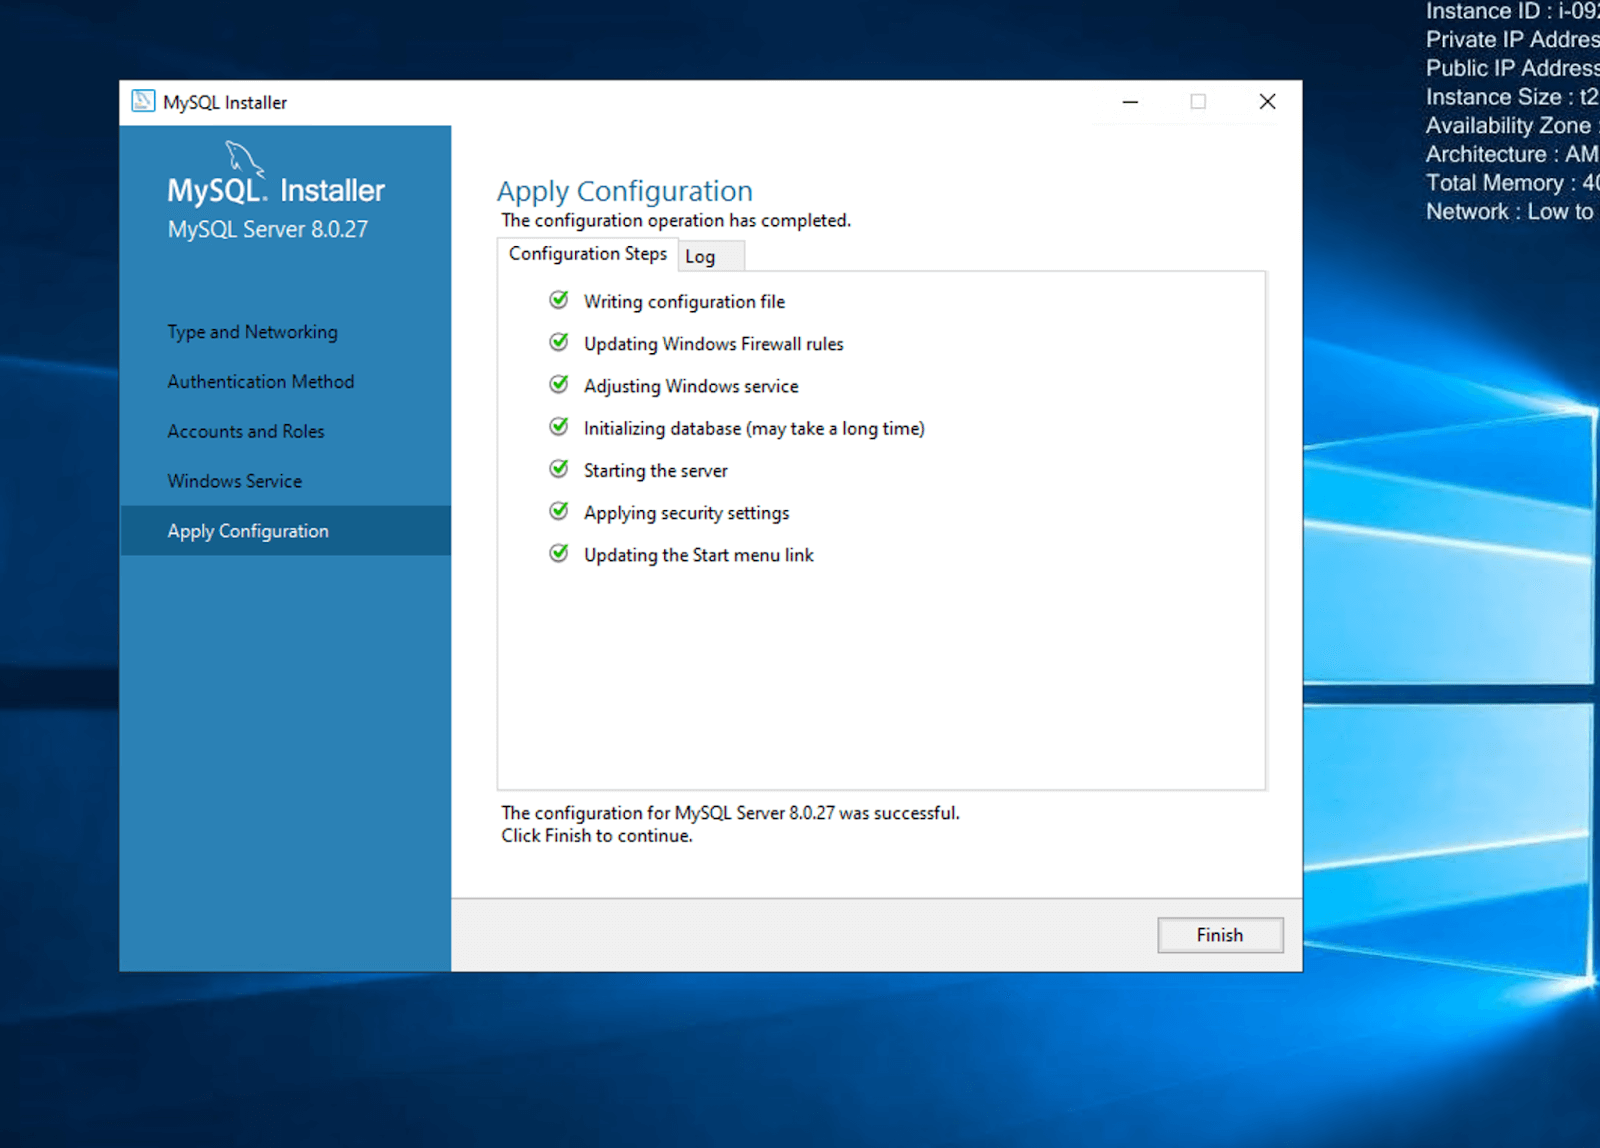The width and height of the screenshot is (1600, 1148).
Task: Select the Apply Configuration sidebar step
Action: (x=247, y=531)
